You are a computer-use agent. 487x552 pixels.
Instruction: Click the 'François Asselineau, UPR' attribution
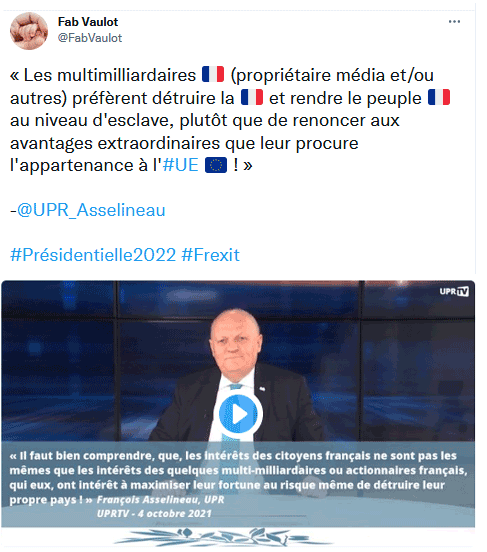click(x=161, y=500)
